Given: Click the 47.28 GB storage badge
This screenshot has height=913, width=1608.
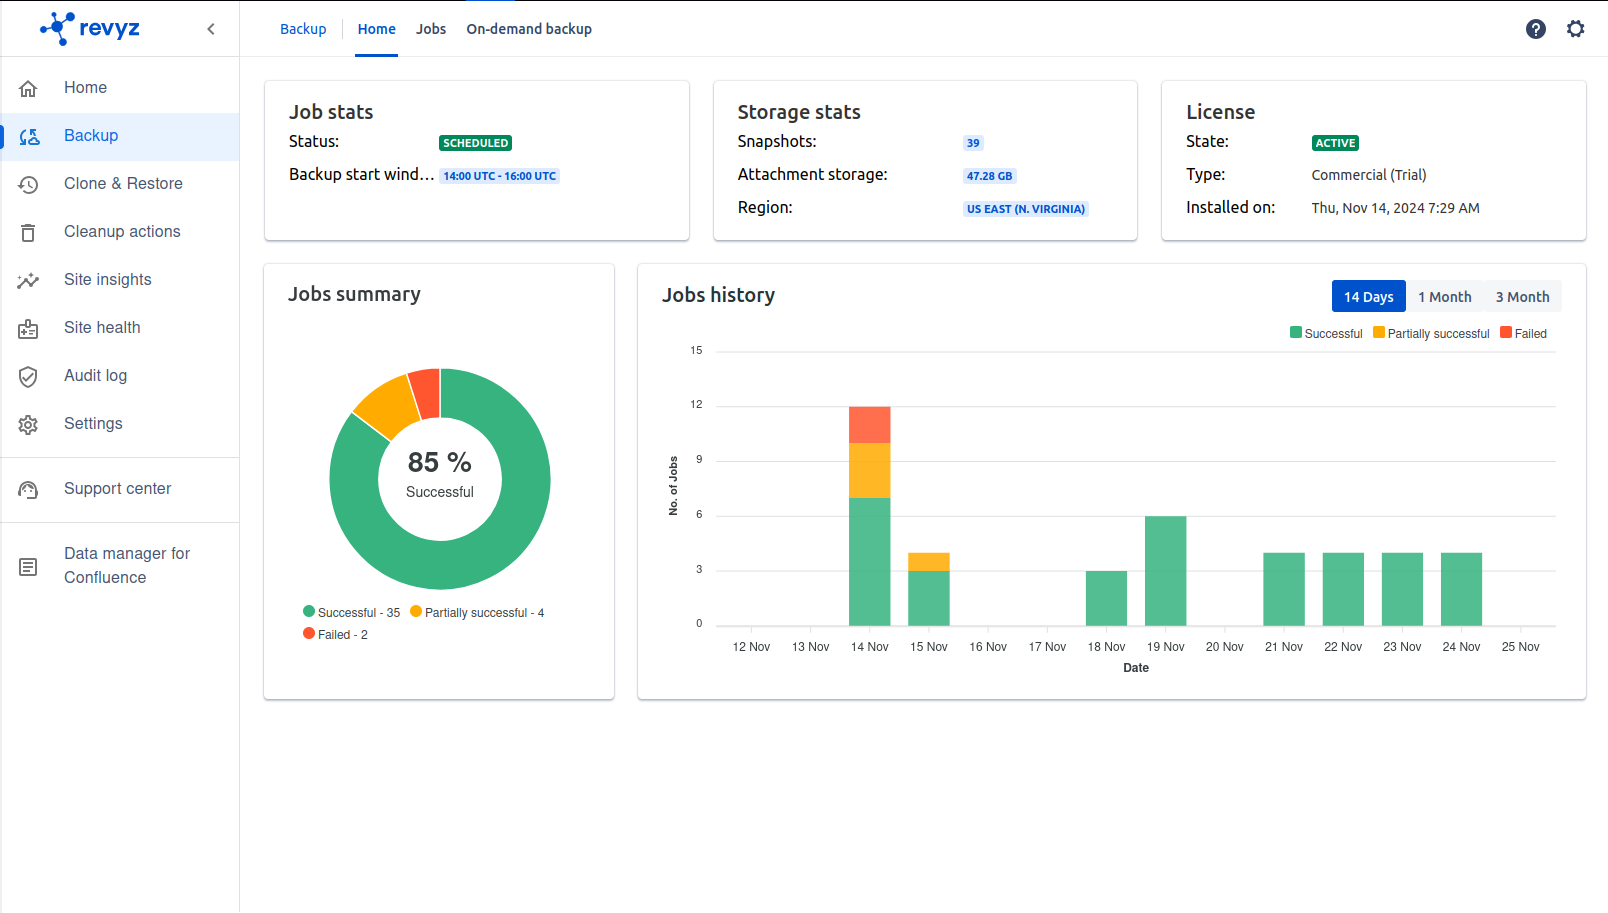Looking at the screenshot, I should pyautogui.click(x=989, y=176).
